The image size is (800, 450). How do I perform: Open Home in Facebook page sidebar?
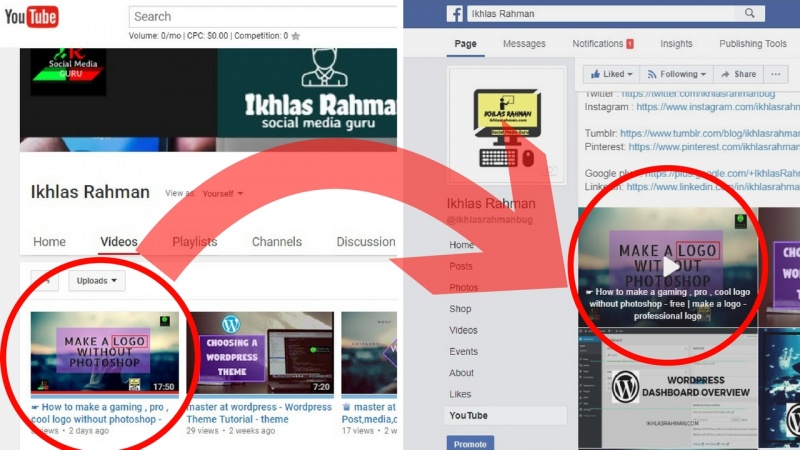point(461,245)
